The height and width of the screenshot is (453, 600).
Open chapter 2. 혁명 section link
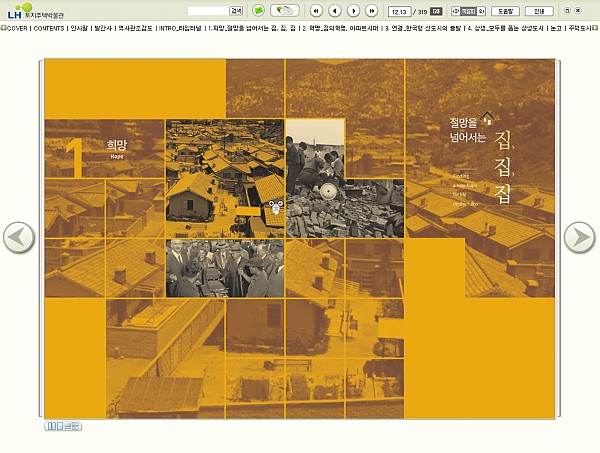coord(340,28)
